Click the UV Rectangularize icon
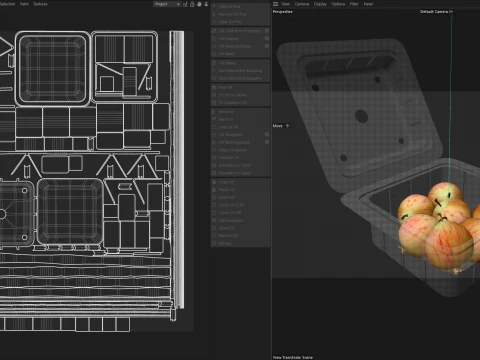Image resolution: width=480 pixels, height=360 pixels. coord(214,142)
